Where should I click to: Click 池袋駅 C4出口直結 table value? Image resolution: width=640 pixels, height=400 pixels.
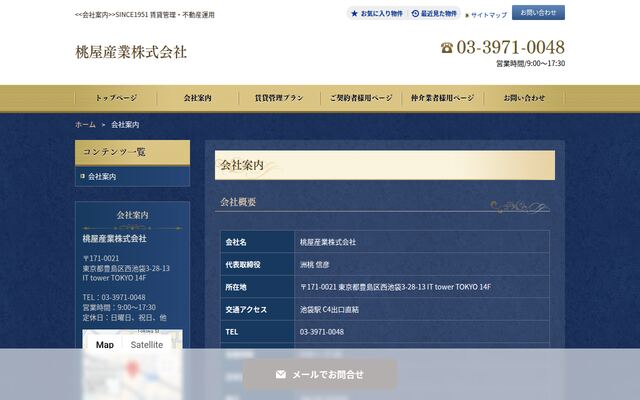click(x=329, y=309)
